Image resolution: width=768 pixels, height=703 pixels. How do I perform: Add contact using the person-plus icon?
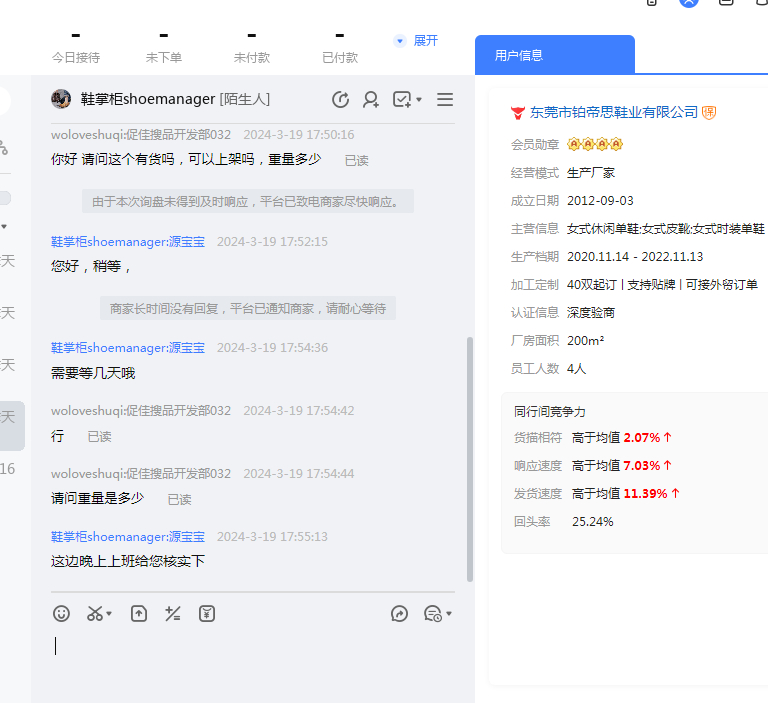(371, 99)
